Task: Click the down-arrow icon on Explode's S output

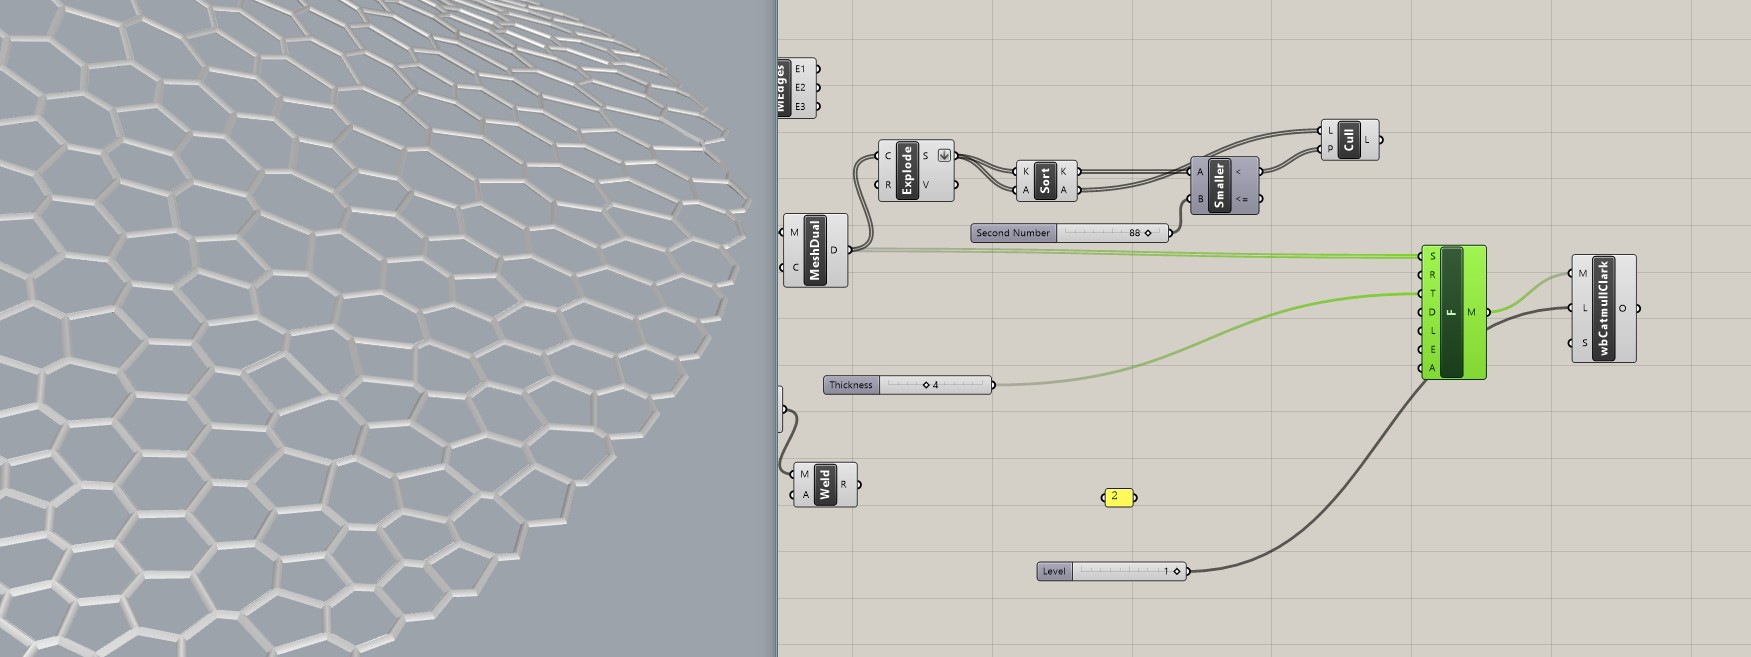Action: coord(943,156)
